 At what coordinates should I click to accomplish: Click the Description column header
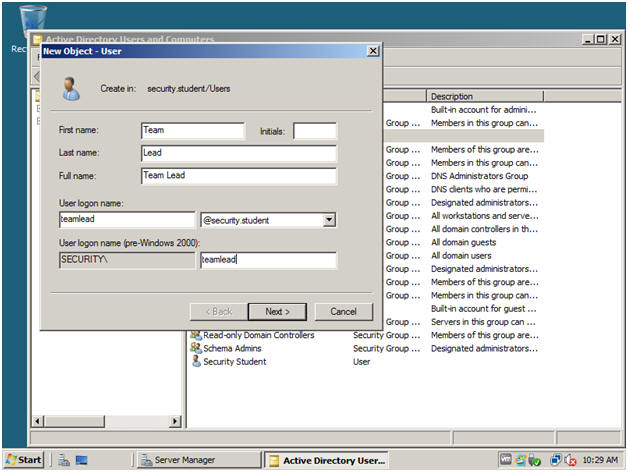point(485,96)
